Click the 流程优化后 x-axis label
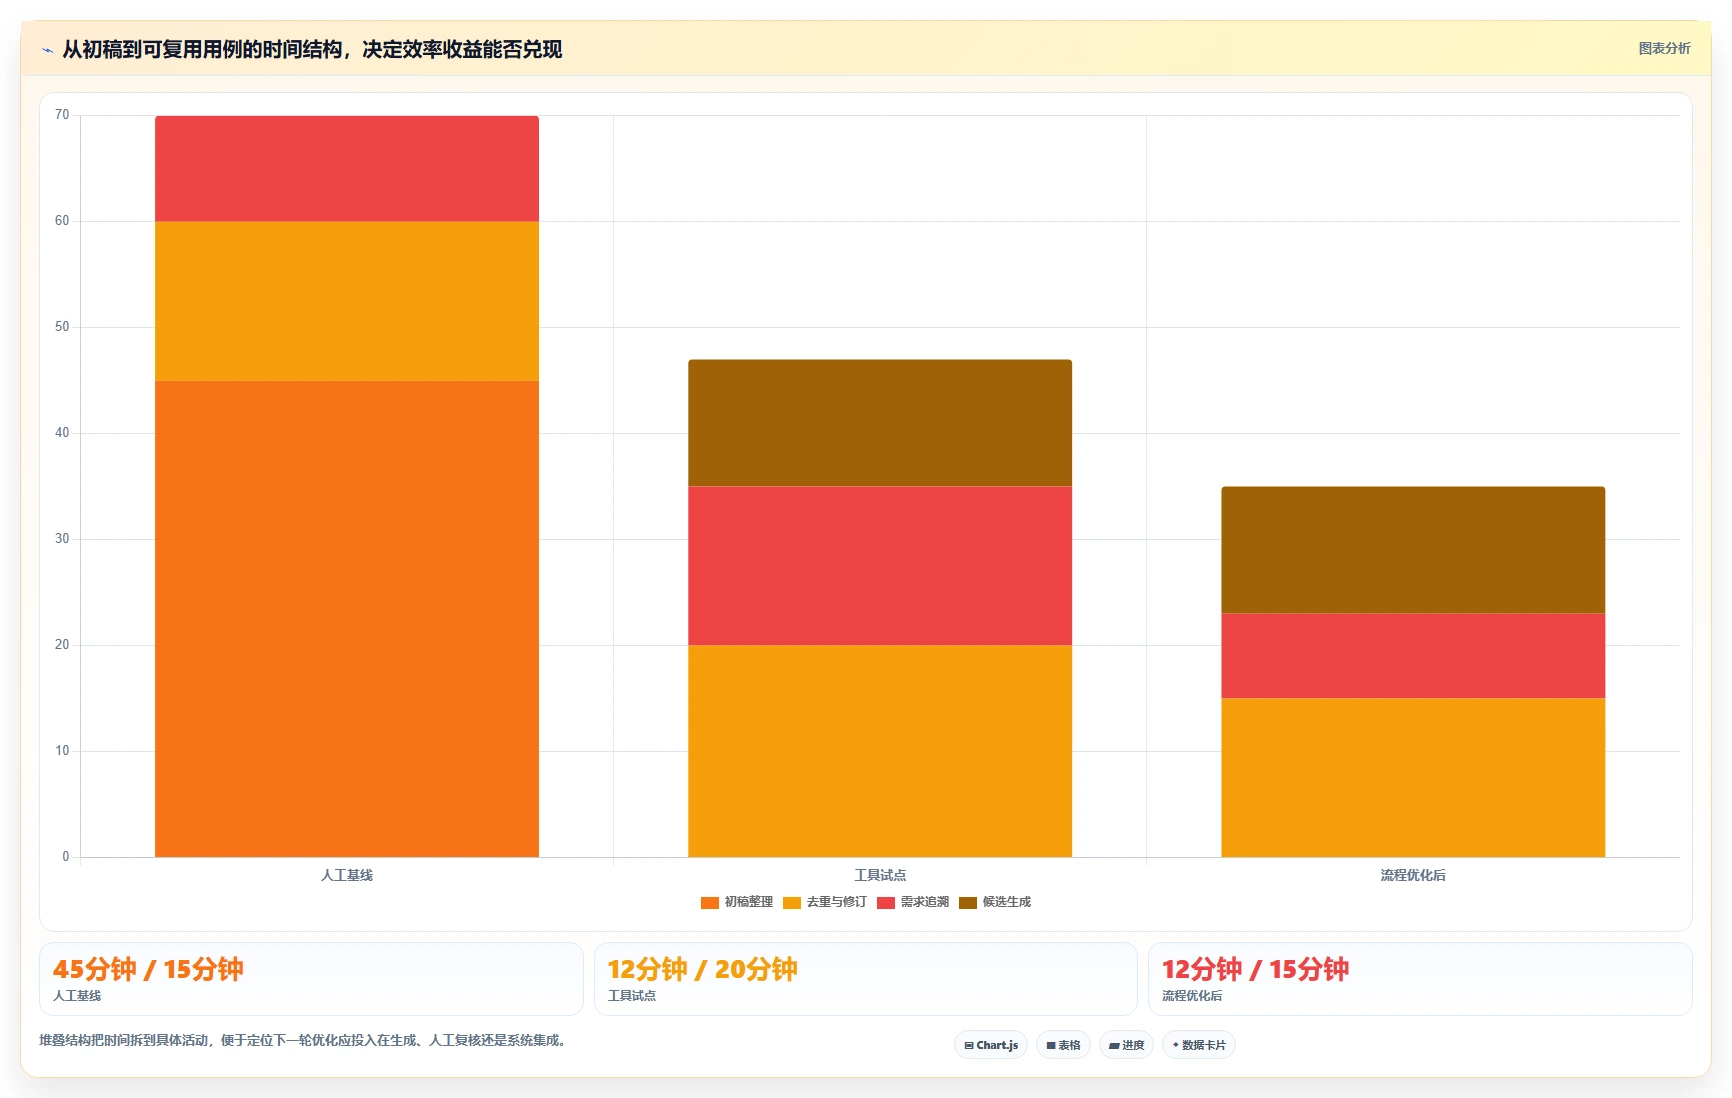The width and height of the screenshot is (1732, 1098). [1413, 875]
